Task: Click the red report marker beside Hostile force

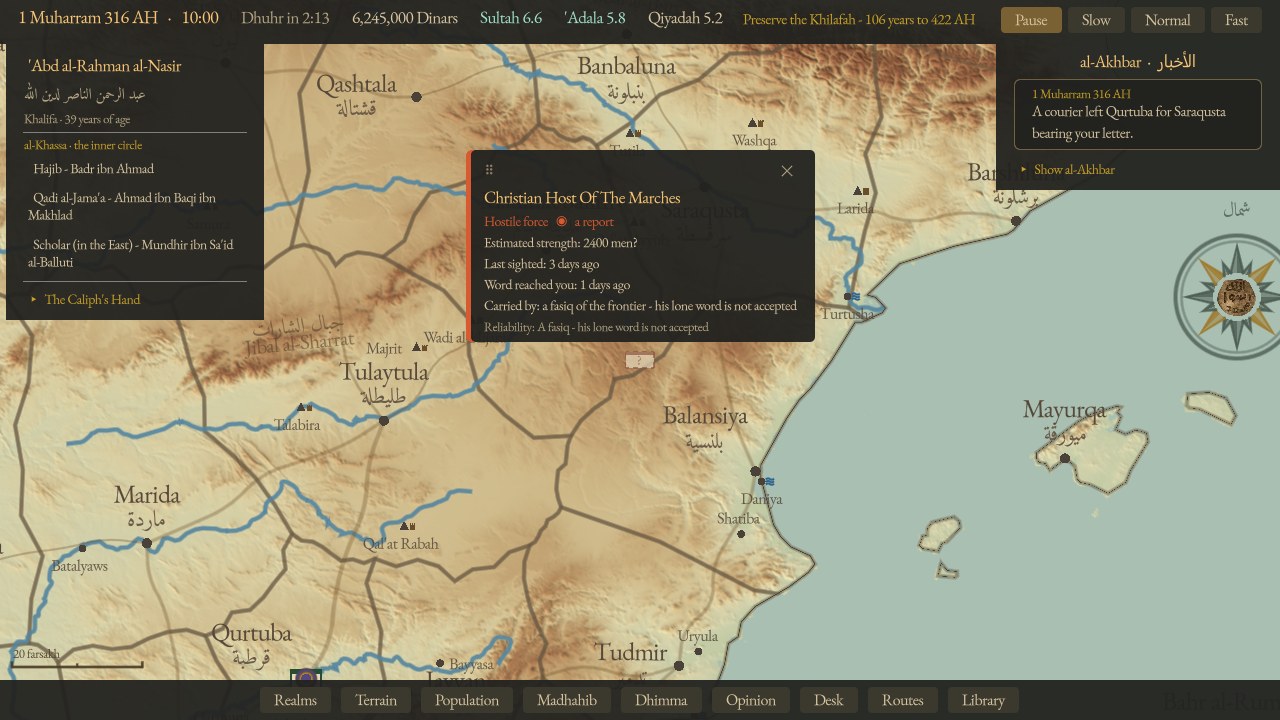Action: [x=562, y=221]
